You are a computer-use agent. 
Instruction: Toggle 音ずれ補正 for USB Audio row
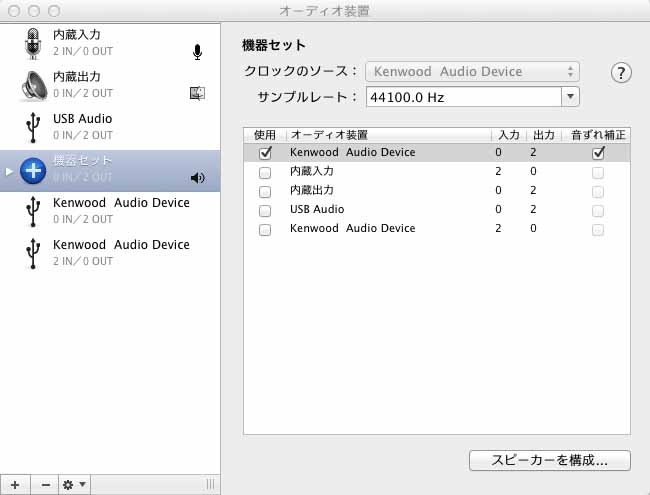pos(598,211)
